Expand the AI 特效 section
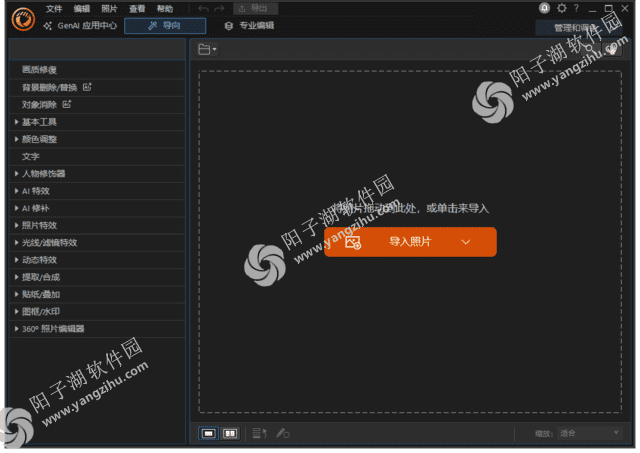The height and width of the screenshot is (453, 640). 97,191
